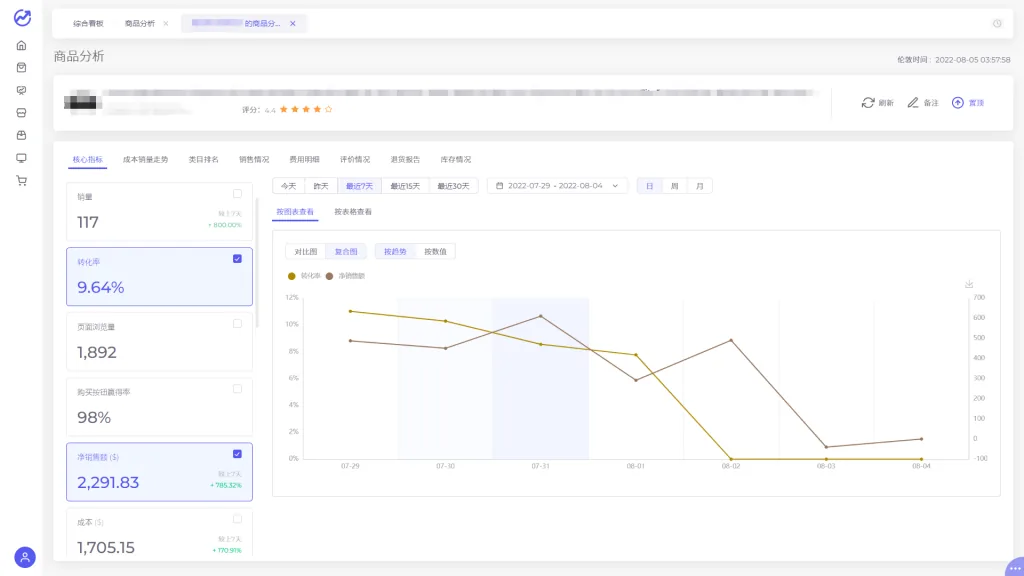Filter by 今天
Viewport: 1024px width, 576px height.
(289, 186)
